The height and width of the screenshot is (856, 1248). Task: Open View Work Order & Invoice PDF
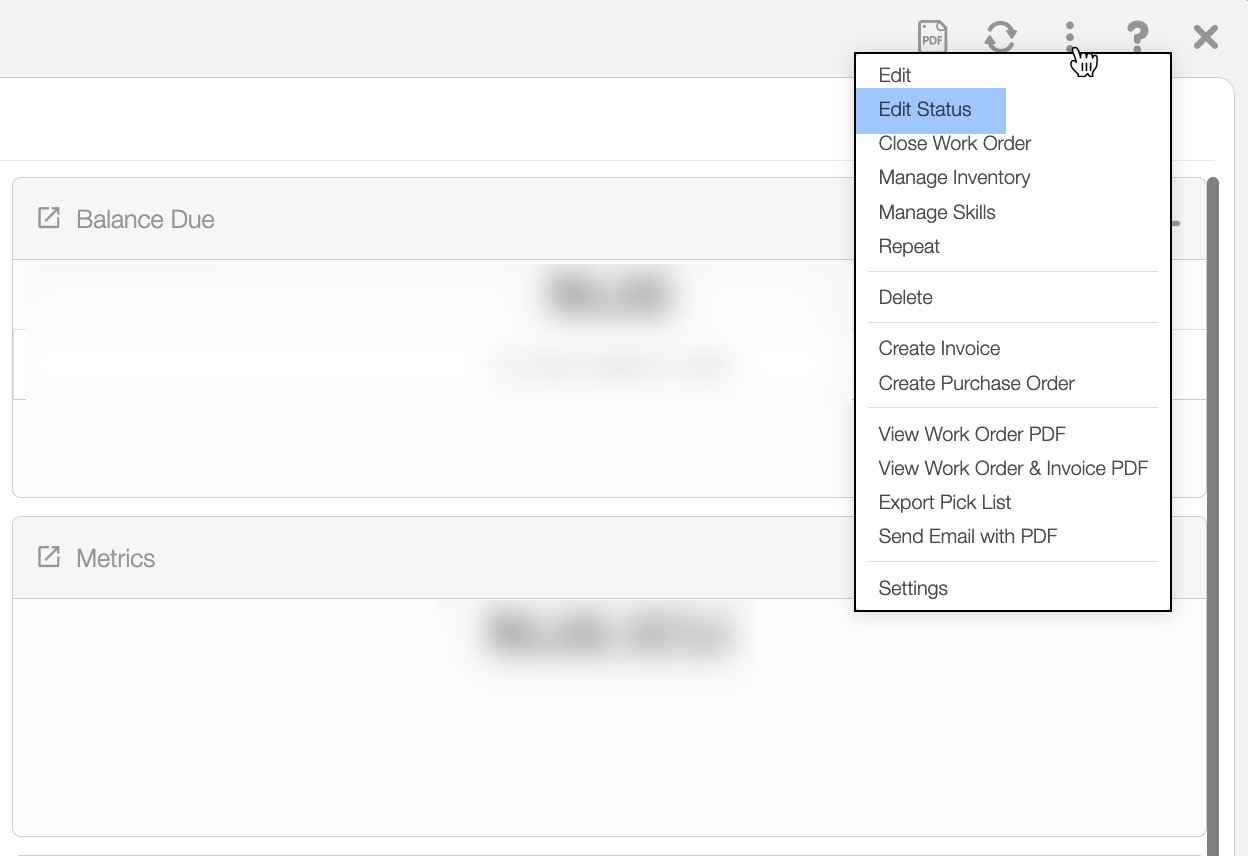point(1012,468)
